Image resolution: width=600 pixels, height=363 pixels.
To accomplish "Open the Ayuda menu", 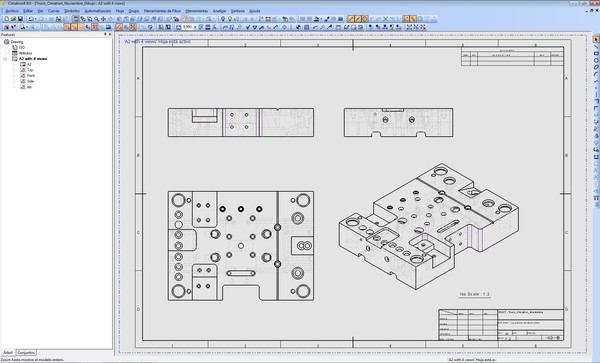I will (254, 11).
